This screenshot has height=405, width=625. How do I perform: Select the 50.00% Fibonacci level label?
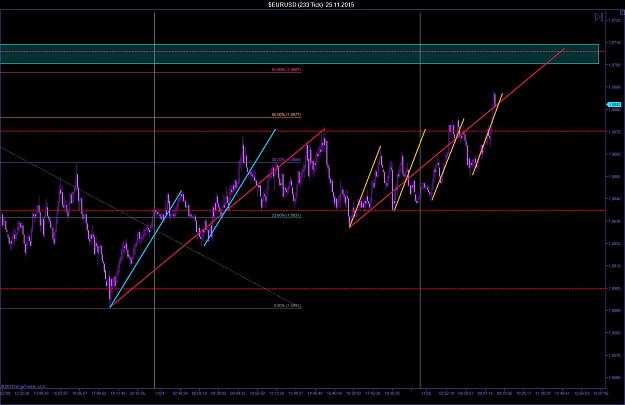[286, 115]
